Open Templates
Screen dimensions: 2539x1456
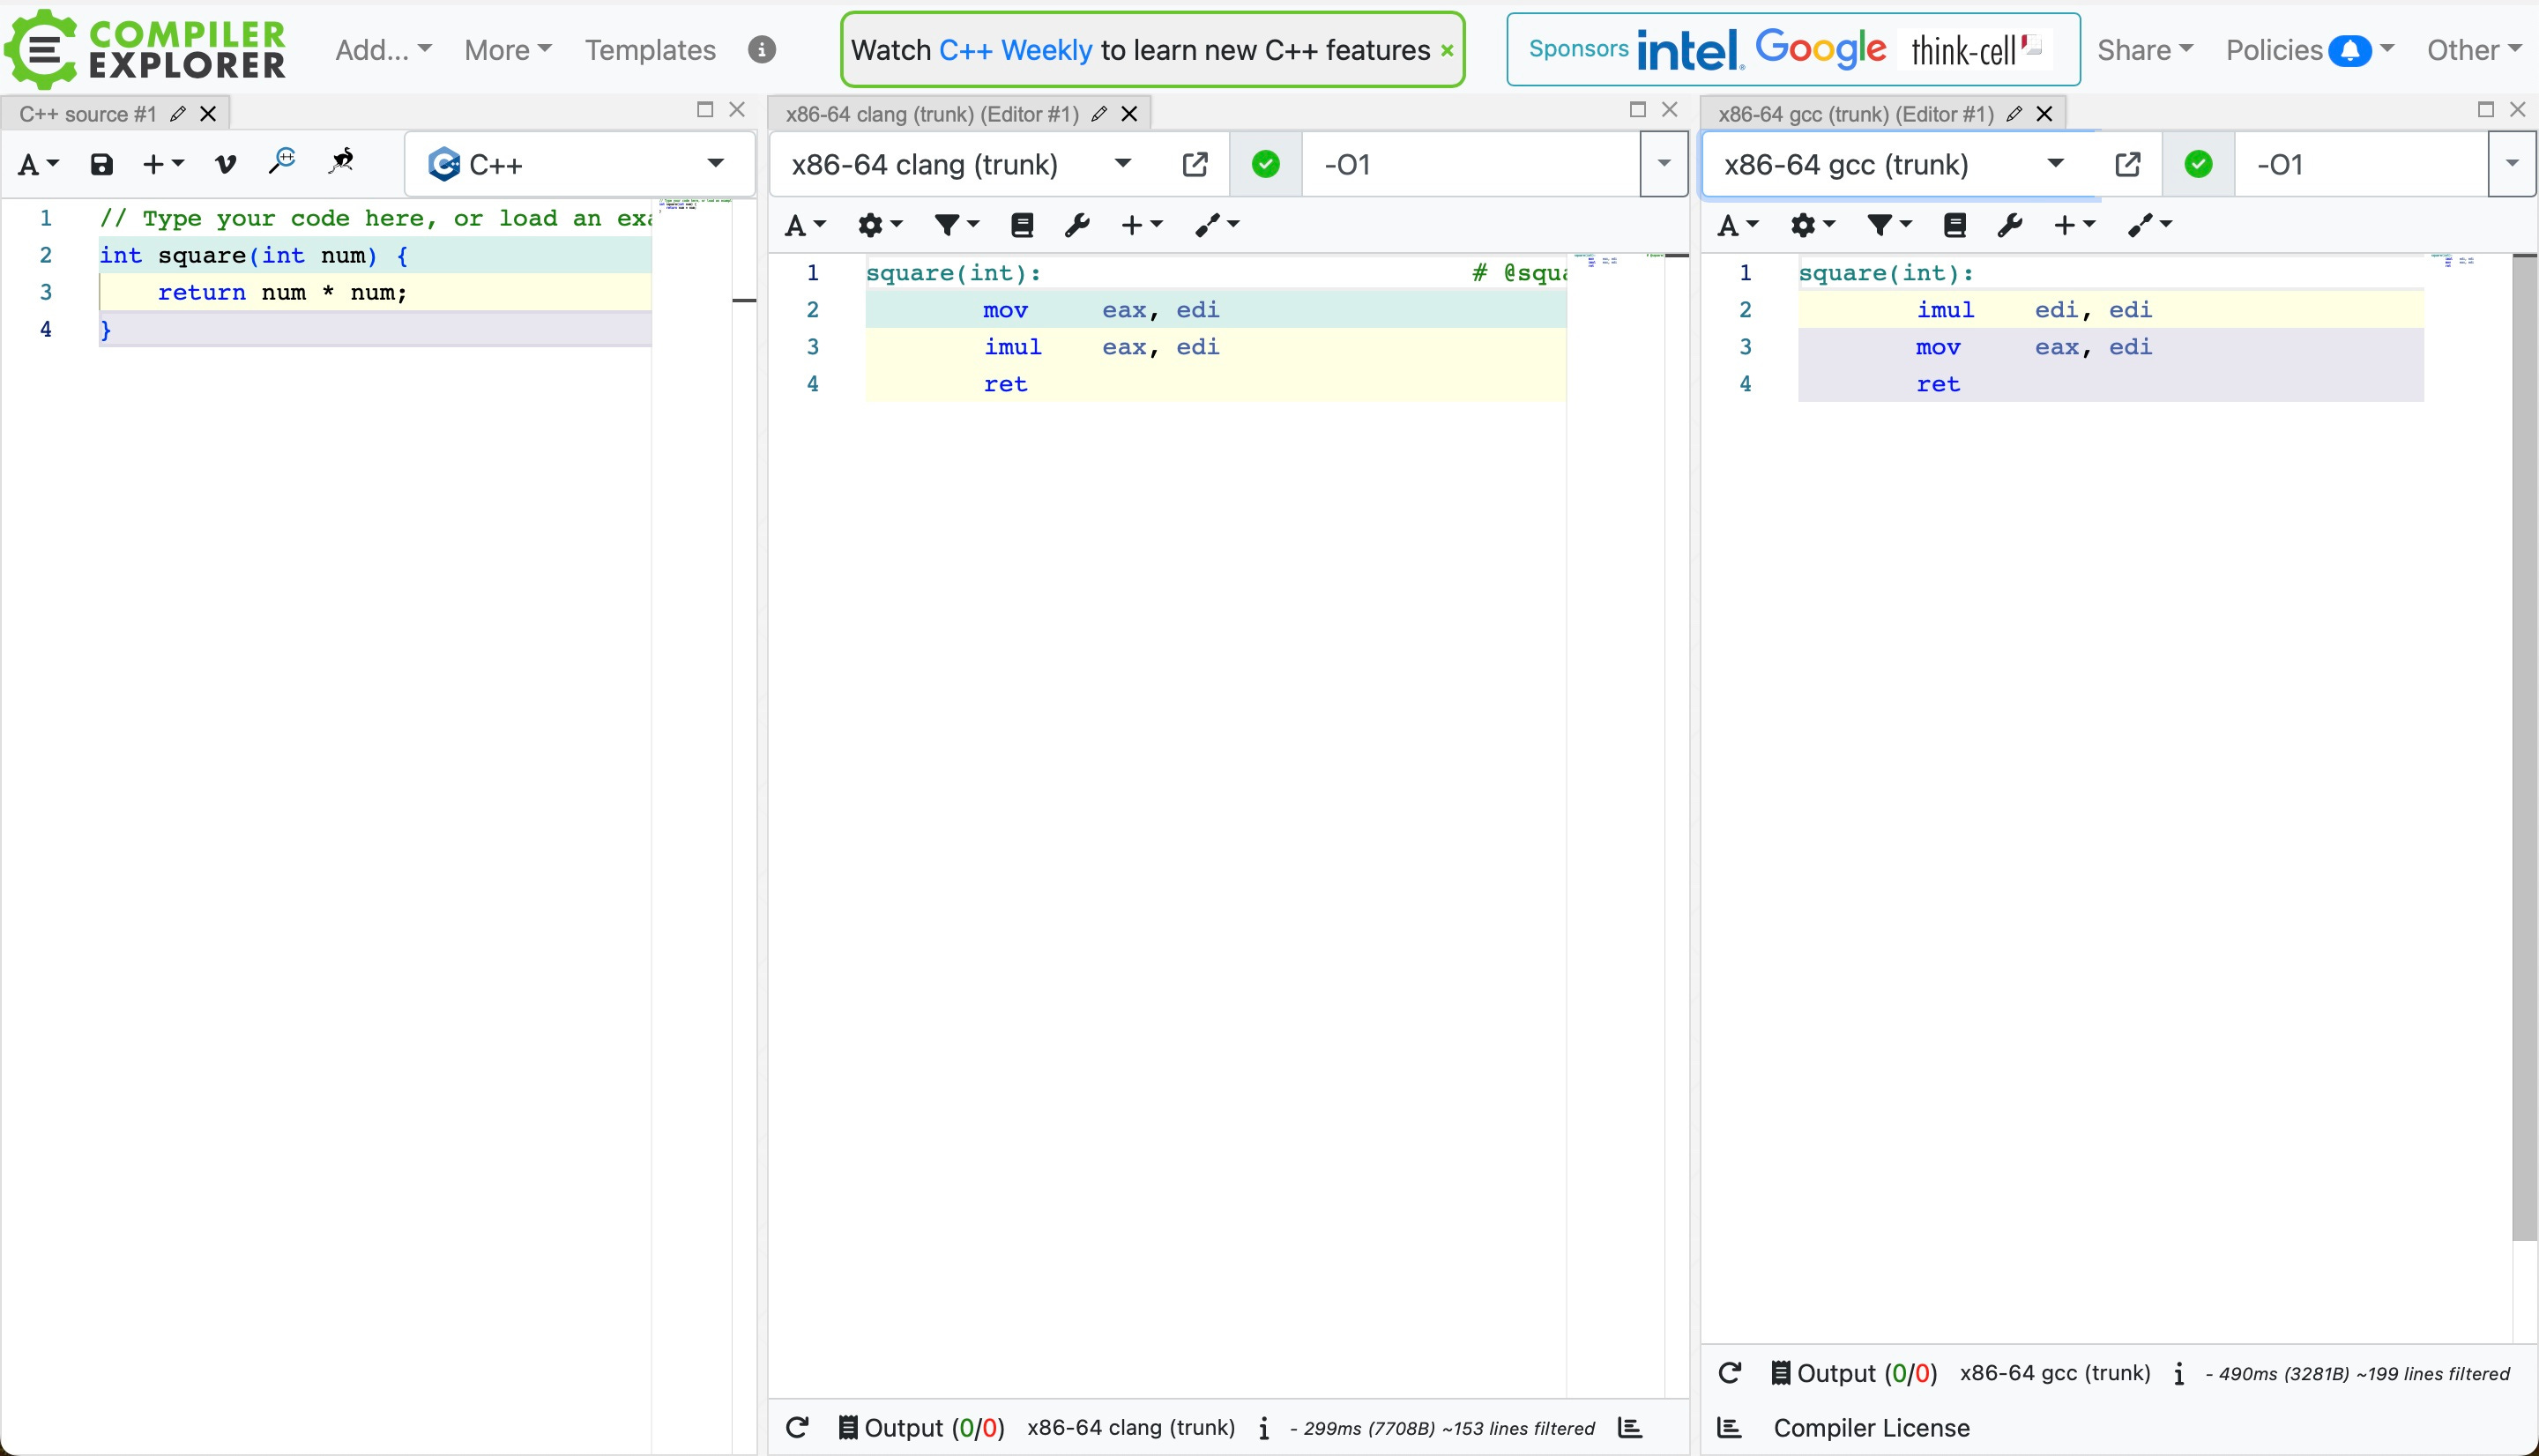click(650, 50)
